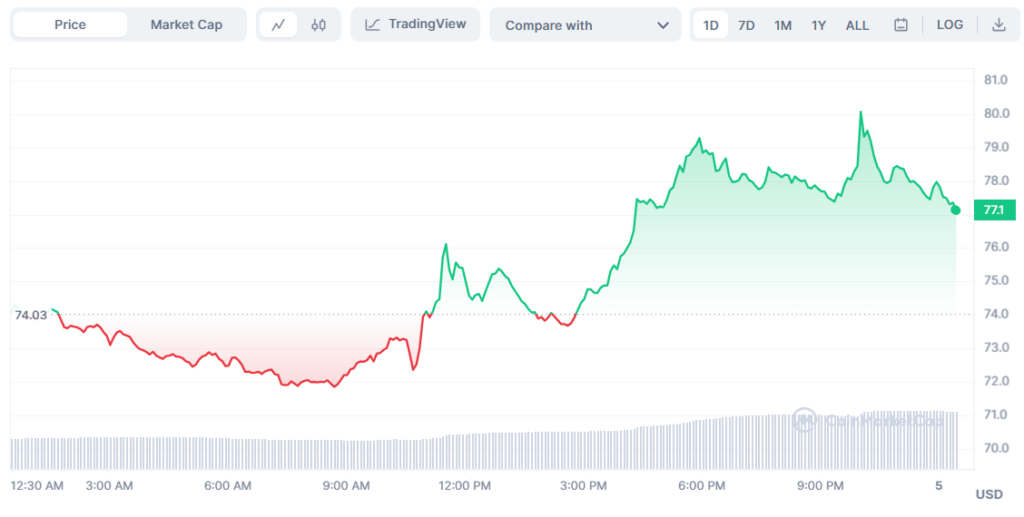Click the 79.0 price axis label
This screenshot has width=1024, height=517.
(x=996, y=147)
